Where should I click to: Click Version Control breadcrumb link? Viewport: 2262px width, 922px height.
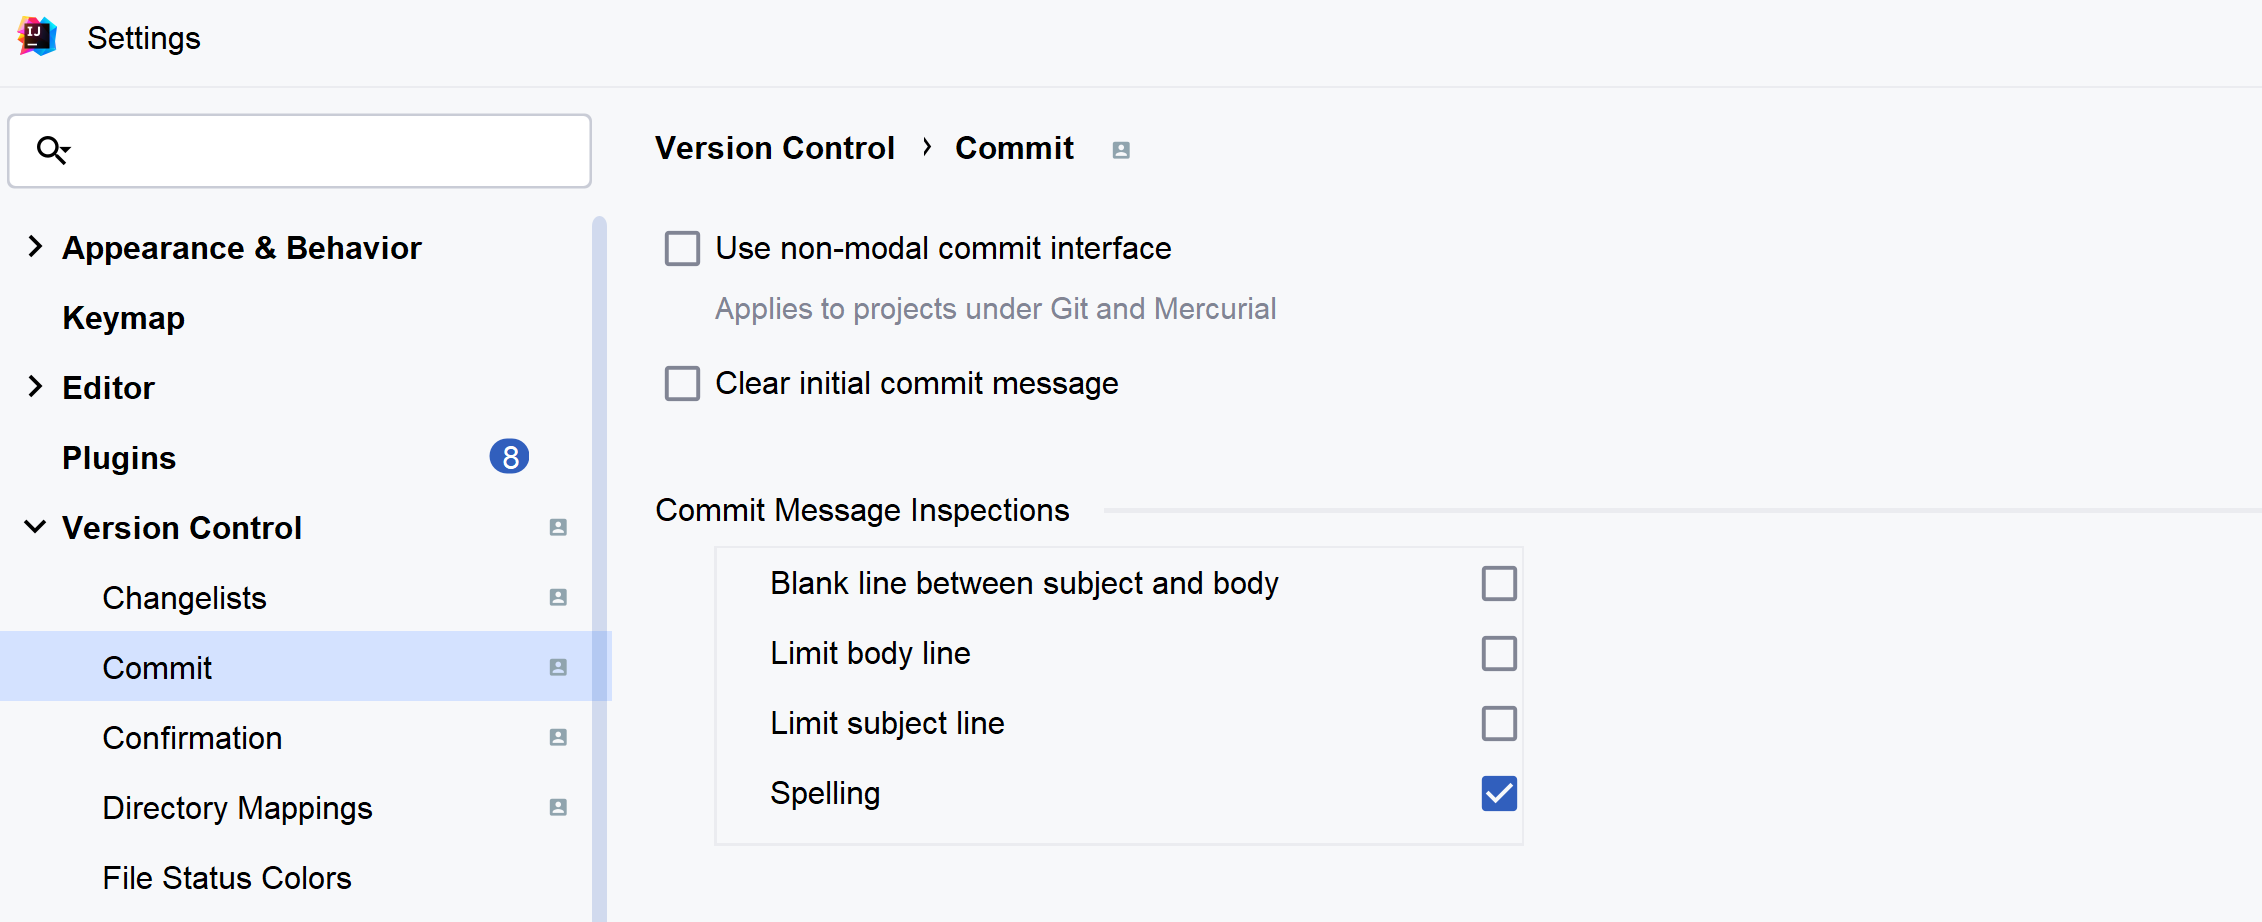click(x=774, y=148)
